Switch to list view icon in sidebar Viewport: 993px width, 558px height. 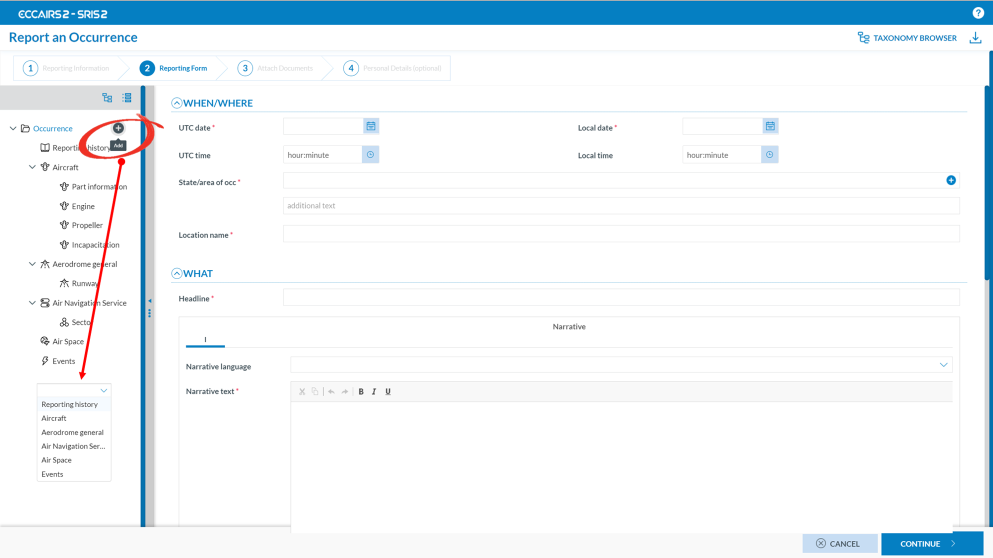tap(127, 98)
